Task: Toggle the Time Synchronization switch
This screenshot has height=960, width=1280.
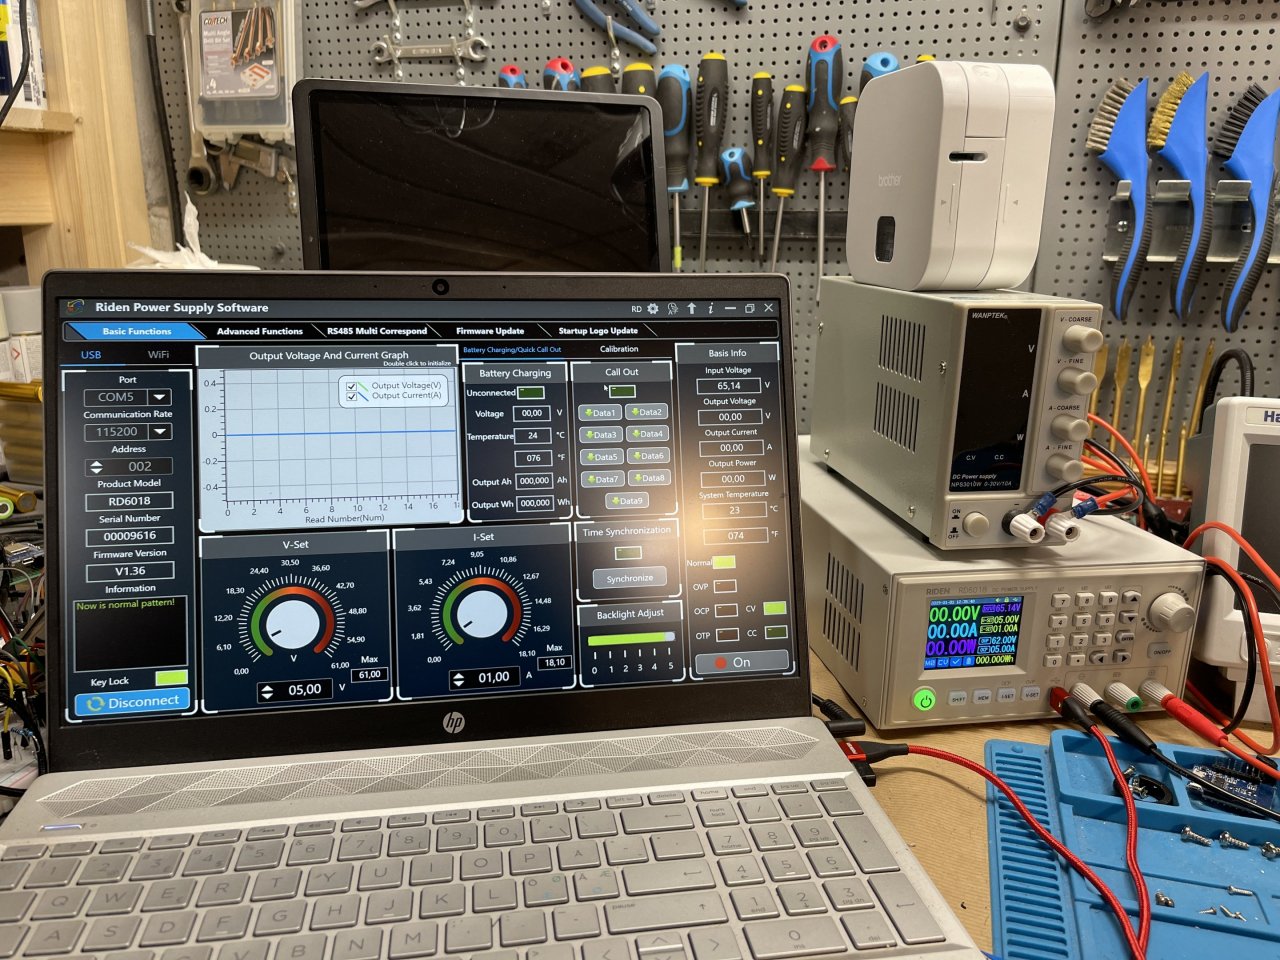Action: coord(628,553)
